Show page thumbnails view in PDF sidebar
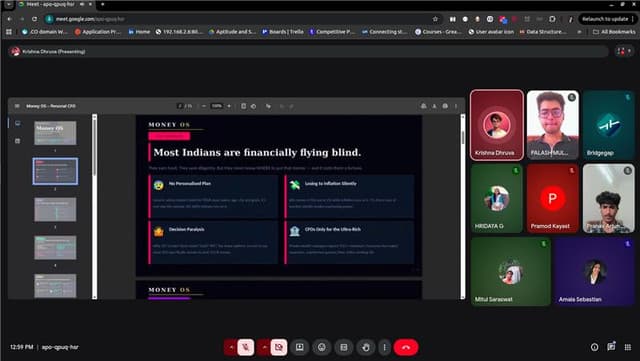Viewport: 640px width, 361px height. tap(18, 123)
